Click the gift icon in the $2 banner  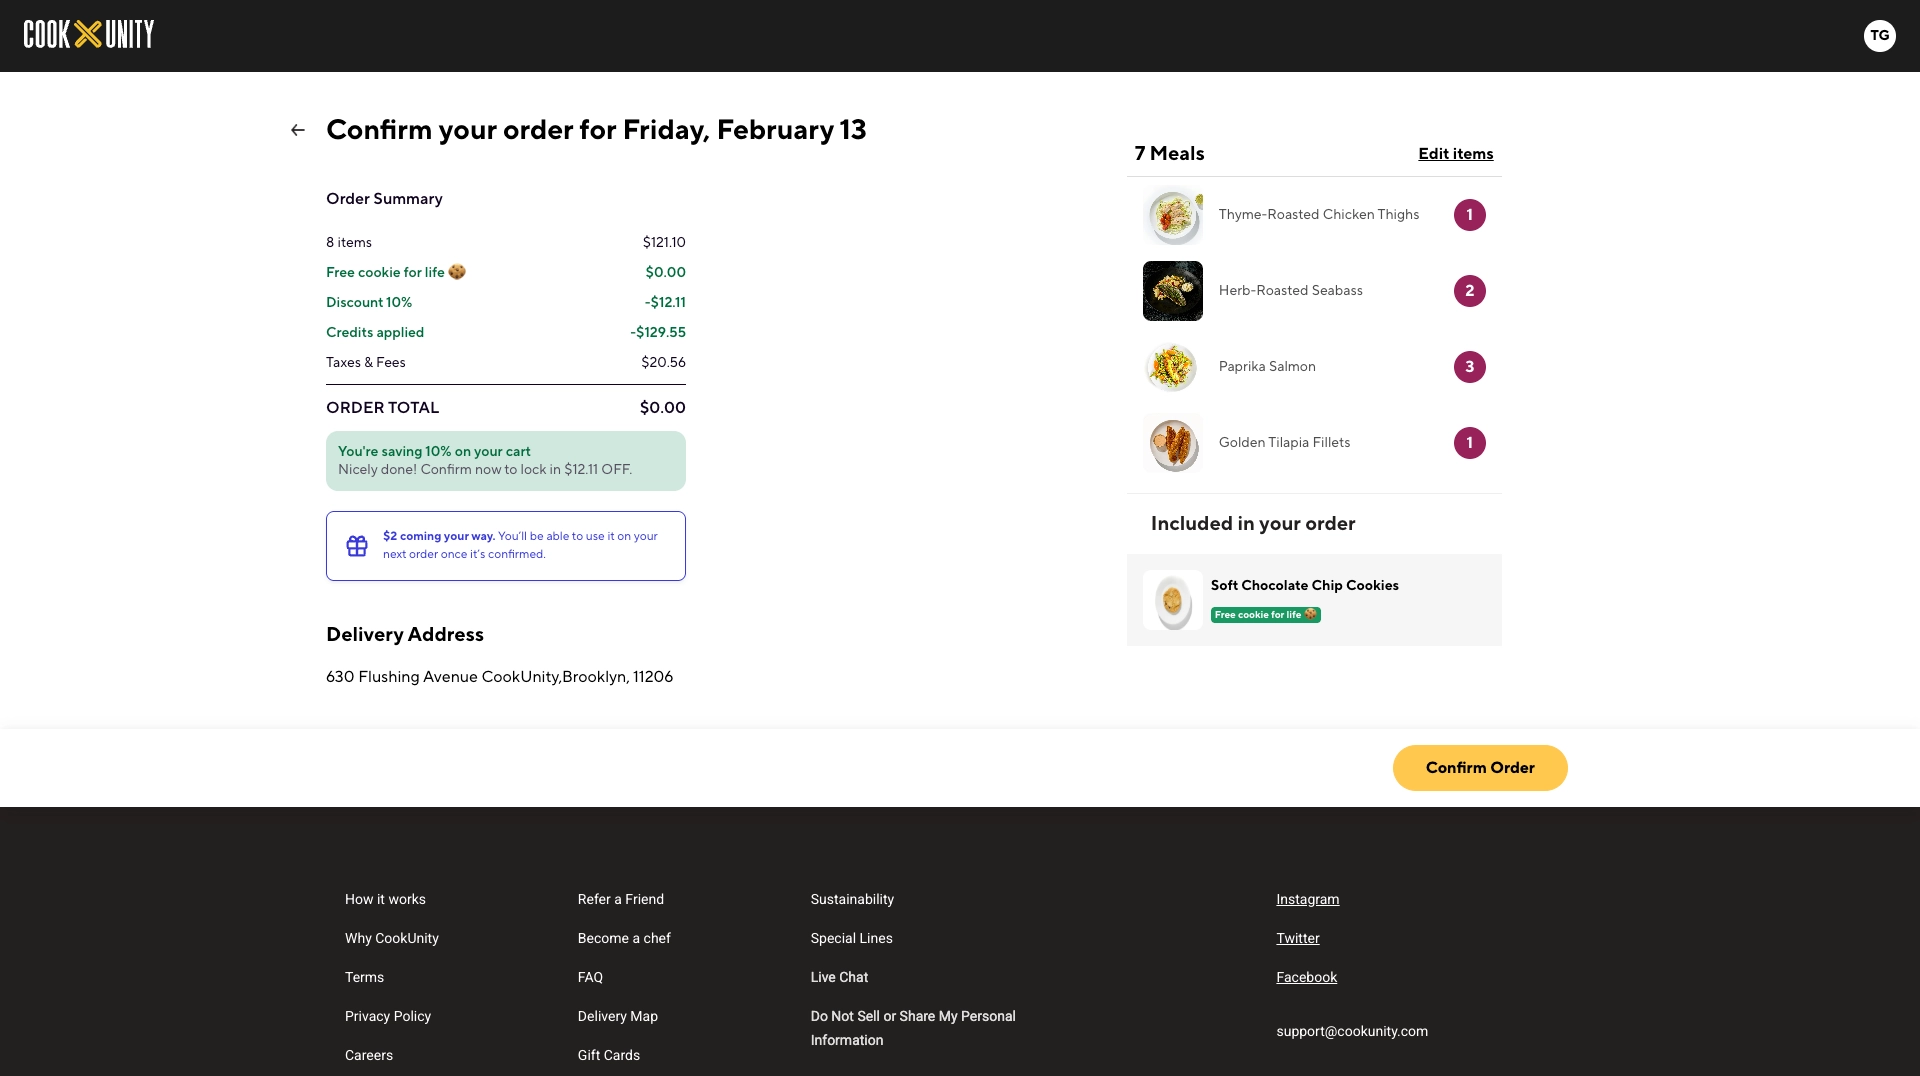(x=357, y=546)
